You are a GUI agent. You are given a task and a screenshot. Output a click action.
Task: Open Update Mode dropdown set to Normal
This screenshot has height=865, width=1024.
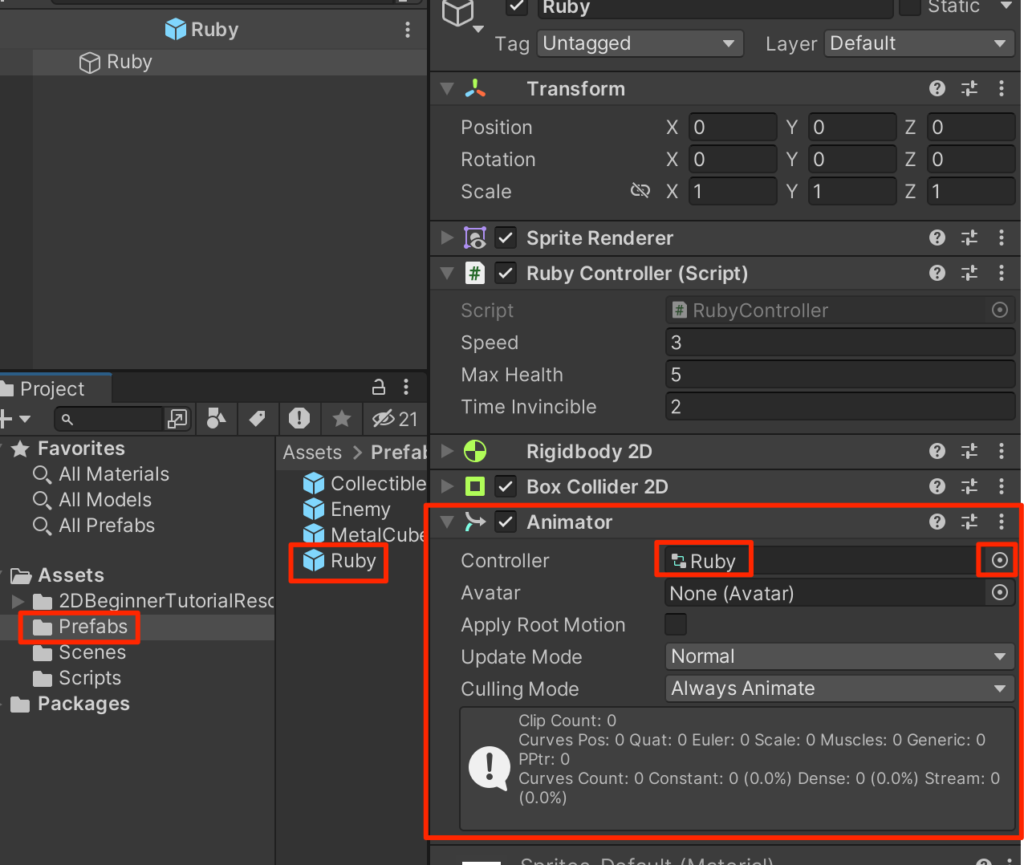pyautogui.click(x=840, y=656)
